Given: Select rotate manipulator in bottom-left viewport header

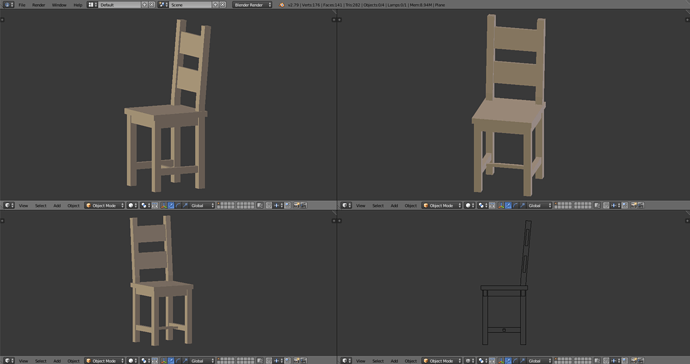Looking at the screenshot, I should tap(178, 360).
